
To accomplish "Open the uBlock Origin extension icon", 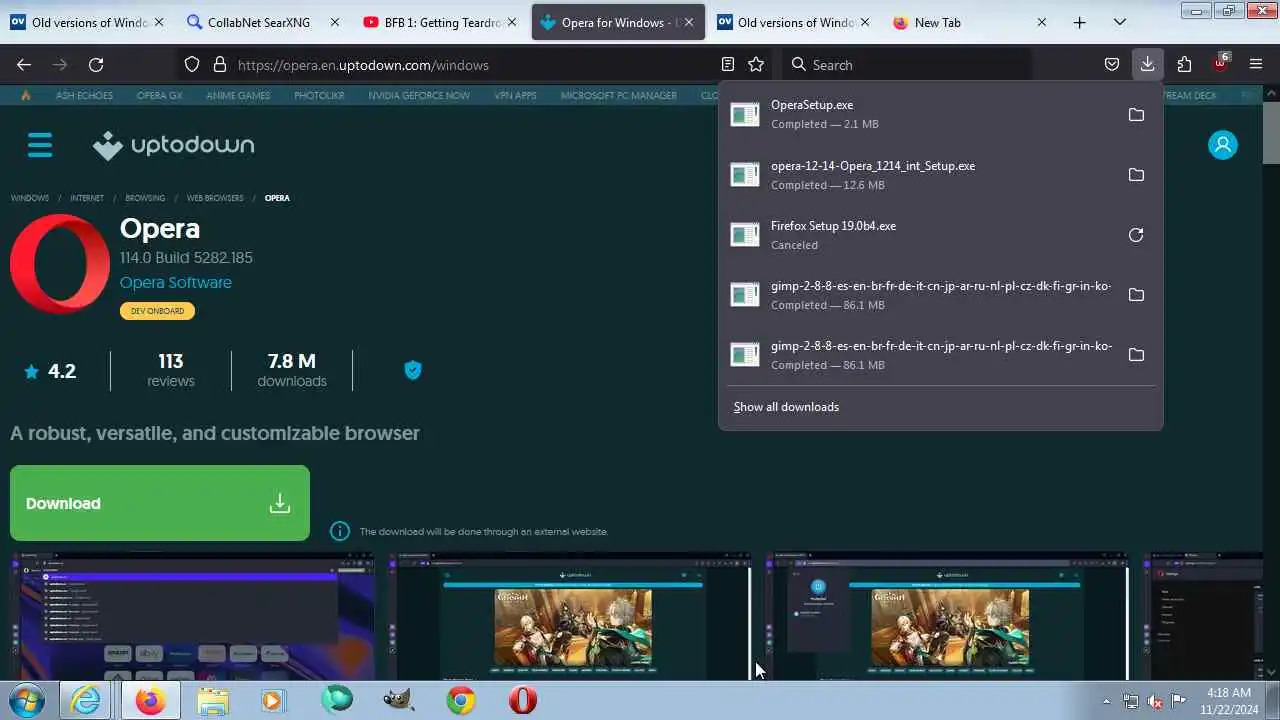I will (1220, 62).
